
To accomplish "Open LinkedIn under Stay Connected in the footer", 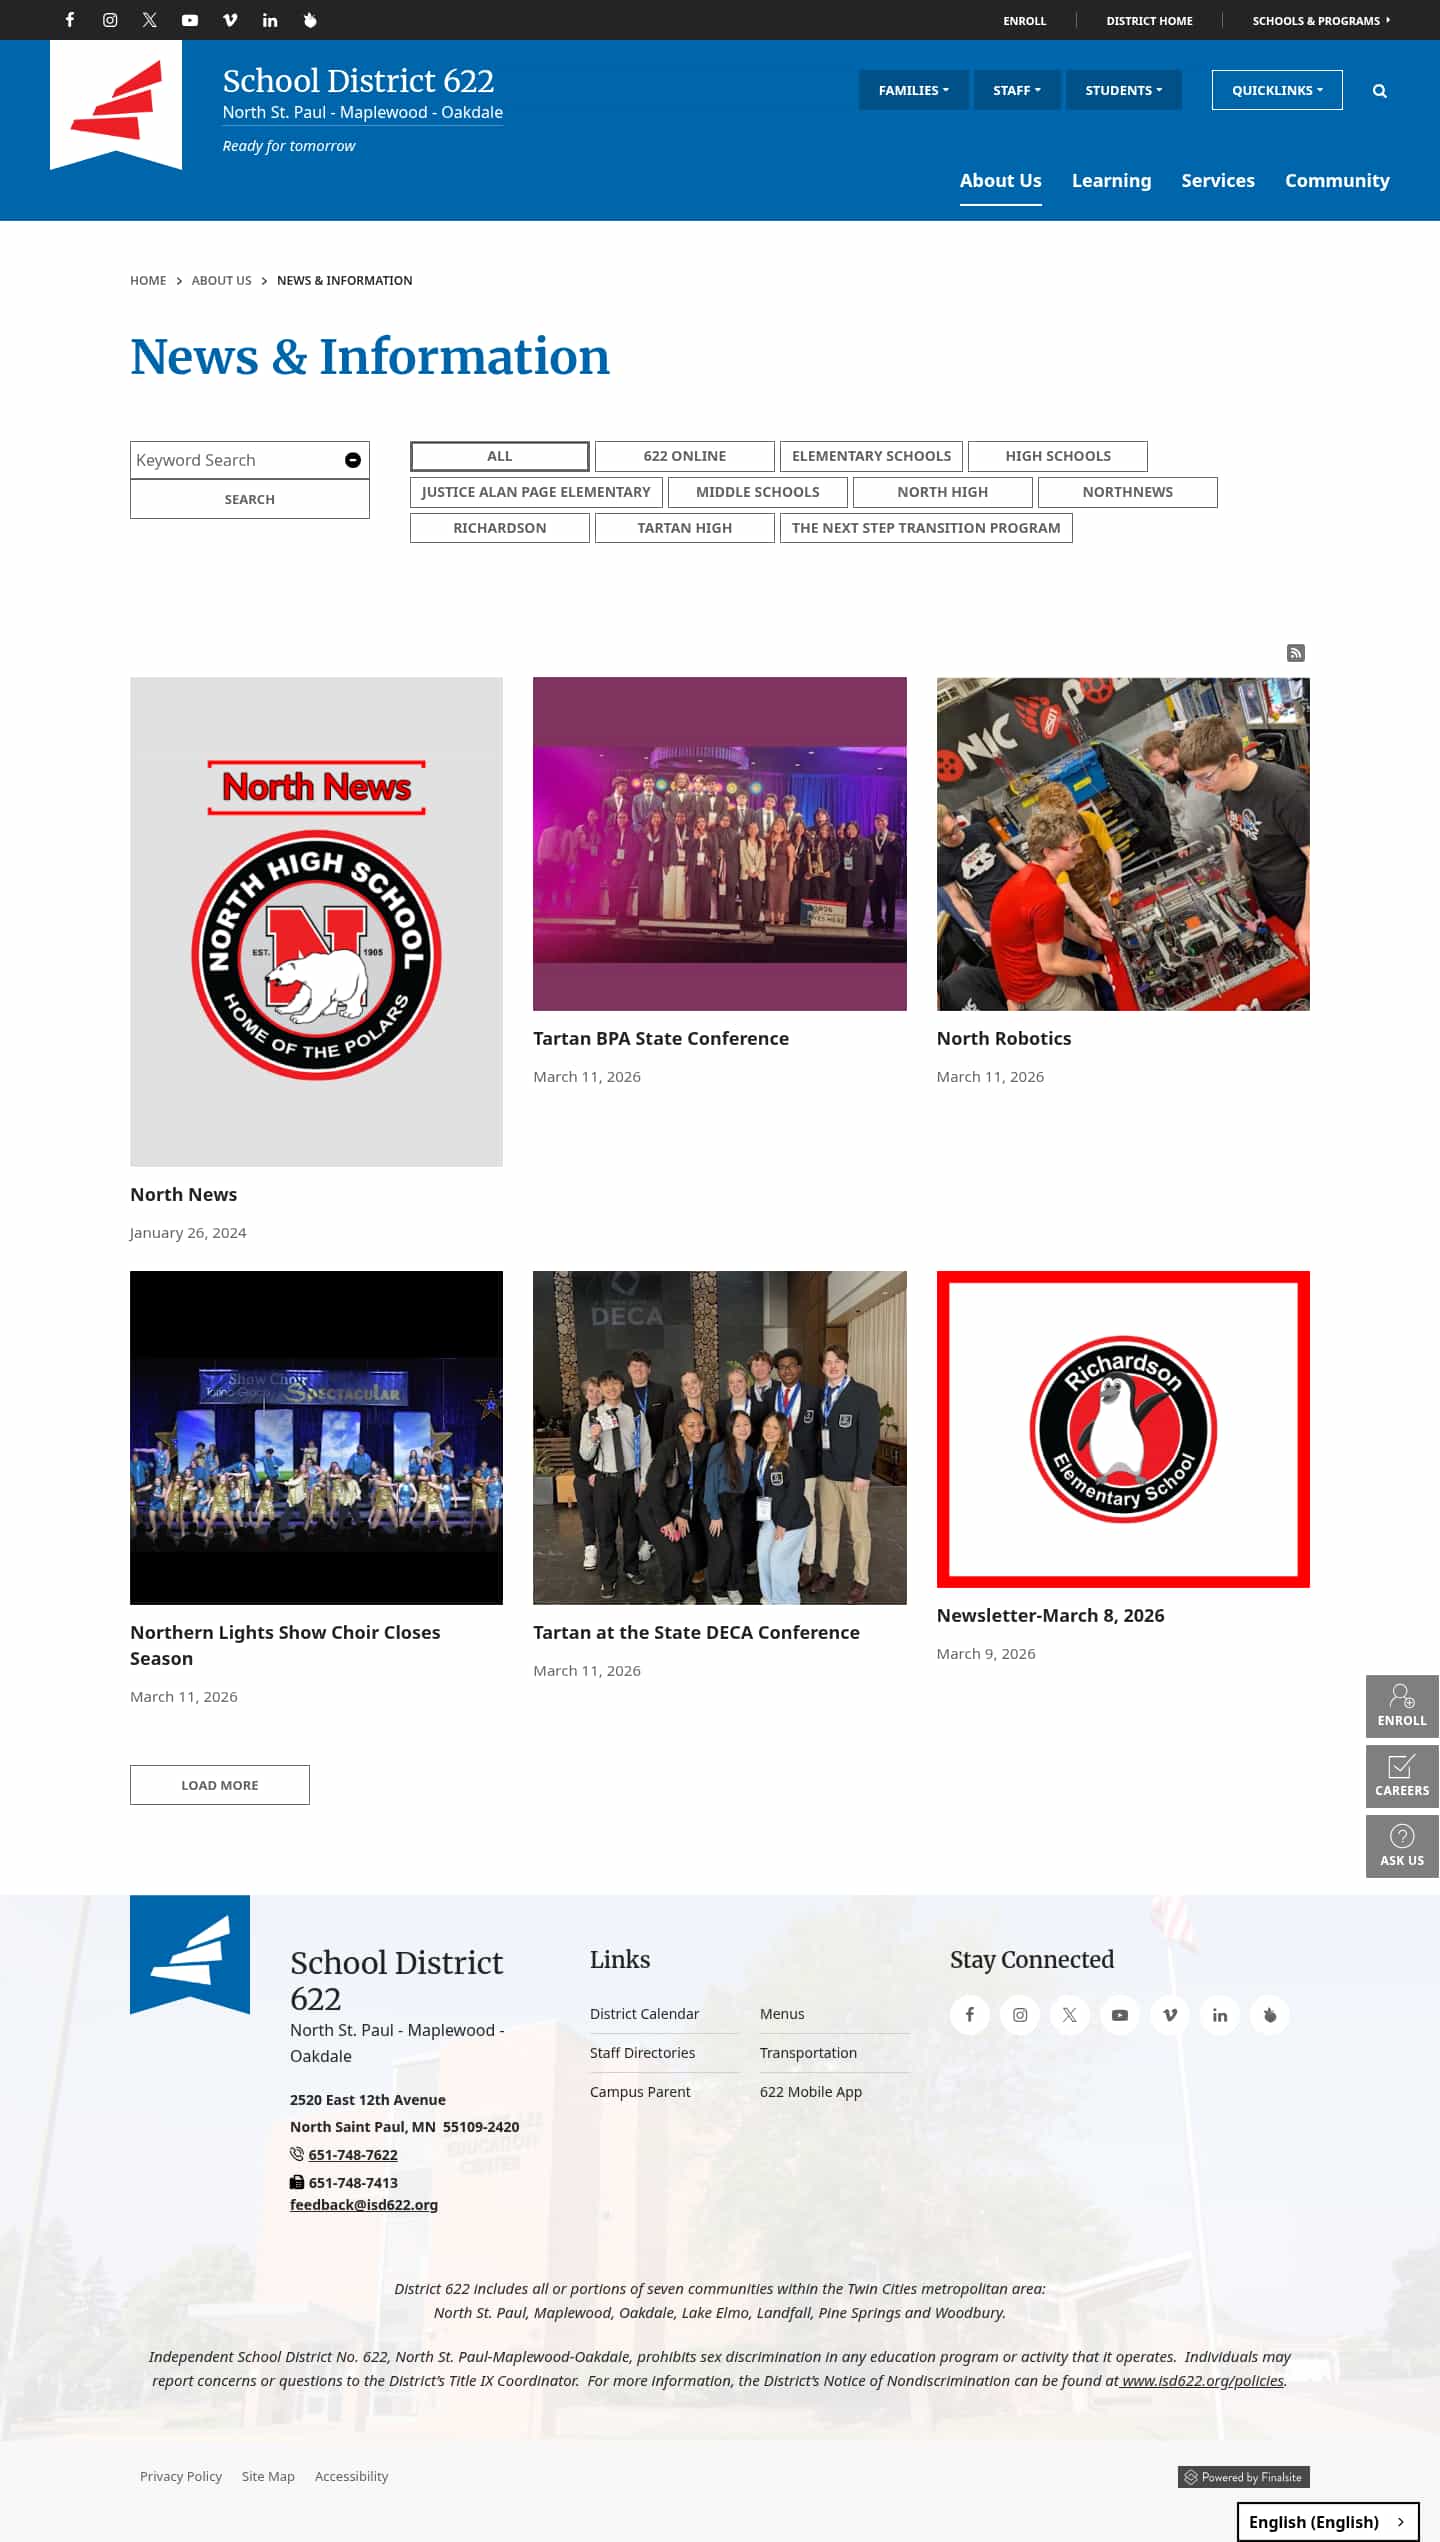I will coord(1220,2015).
